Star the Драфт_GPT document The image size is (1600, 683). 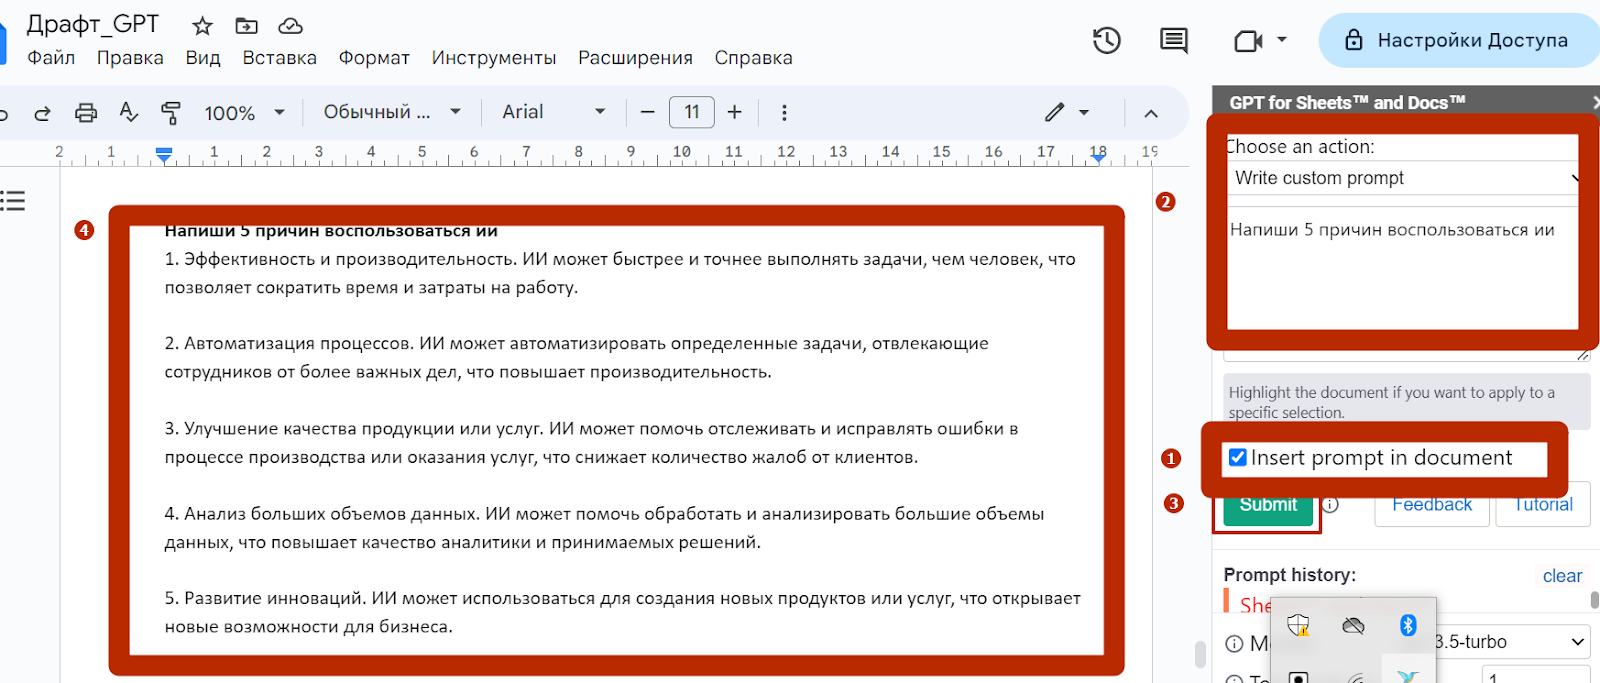tap(202, 26)
